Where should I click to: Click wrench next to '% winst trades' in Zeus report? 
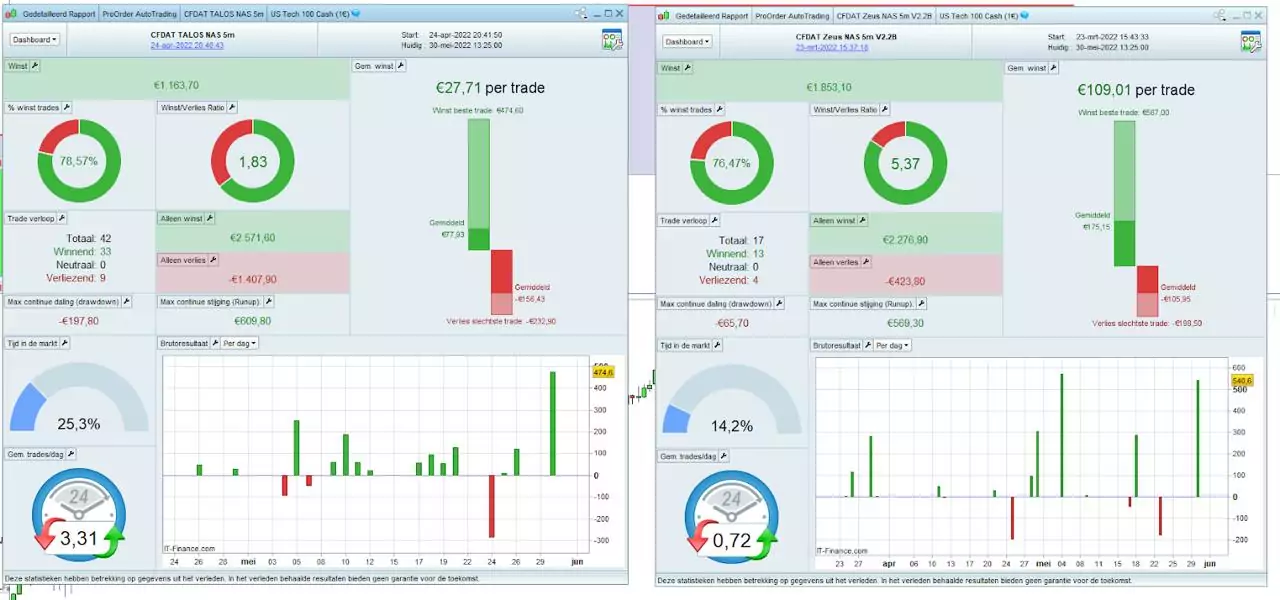(719, 108)
